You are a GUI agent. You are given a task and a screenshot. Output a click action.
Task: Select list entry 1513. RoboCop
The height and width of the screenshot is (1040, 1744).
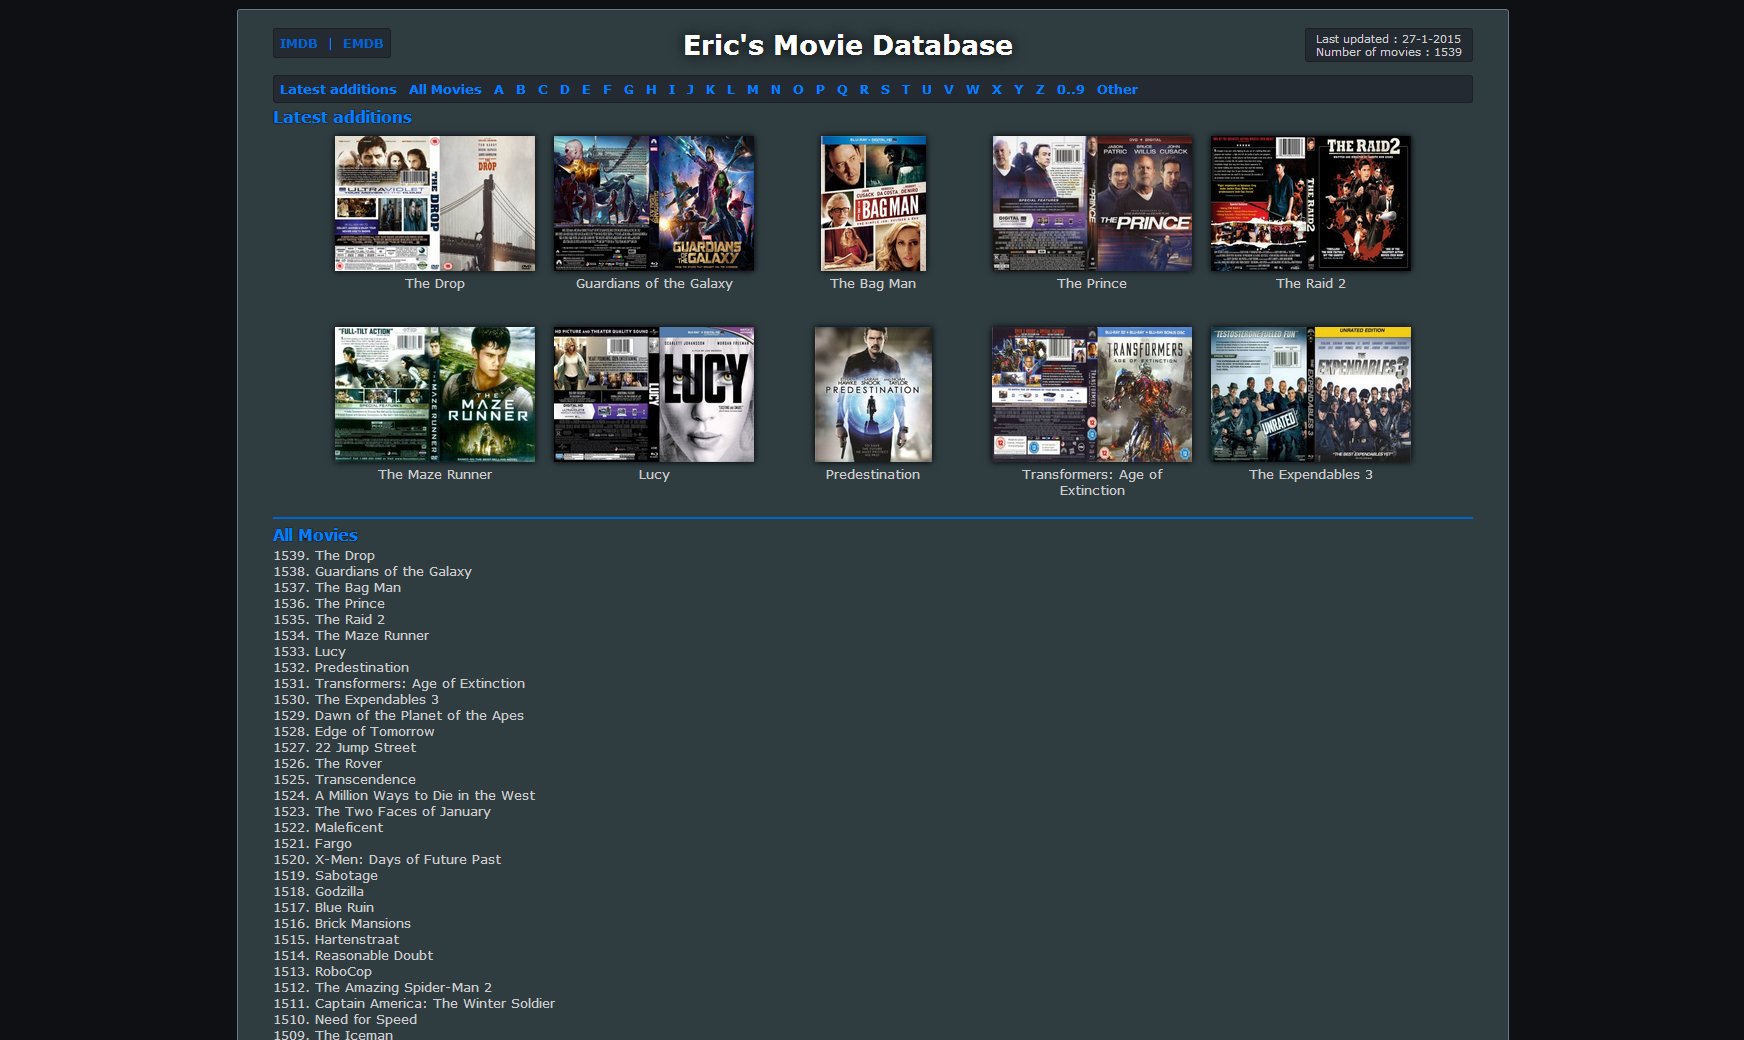point(323,972)
